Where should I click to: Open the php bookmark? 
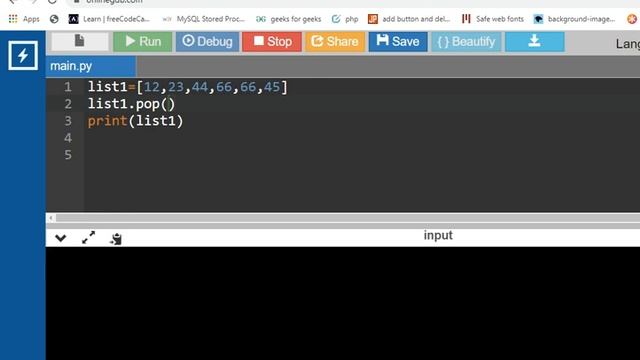pyautogui.click(x=345, y=19)
